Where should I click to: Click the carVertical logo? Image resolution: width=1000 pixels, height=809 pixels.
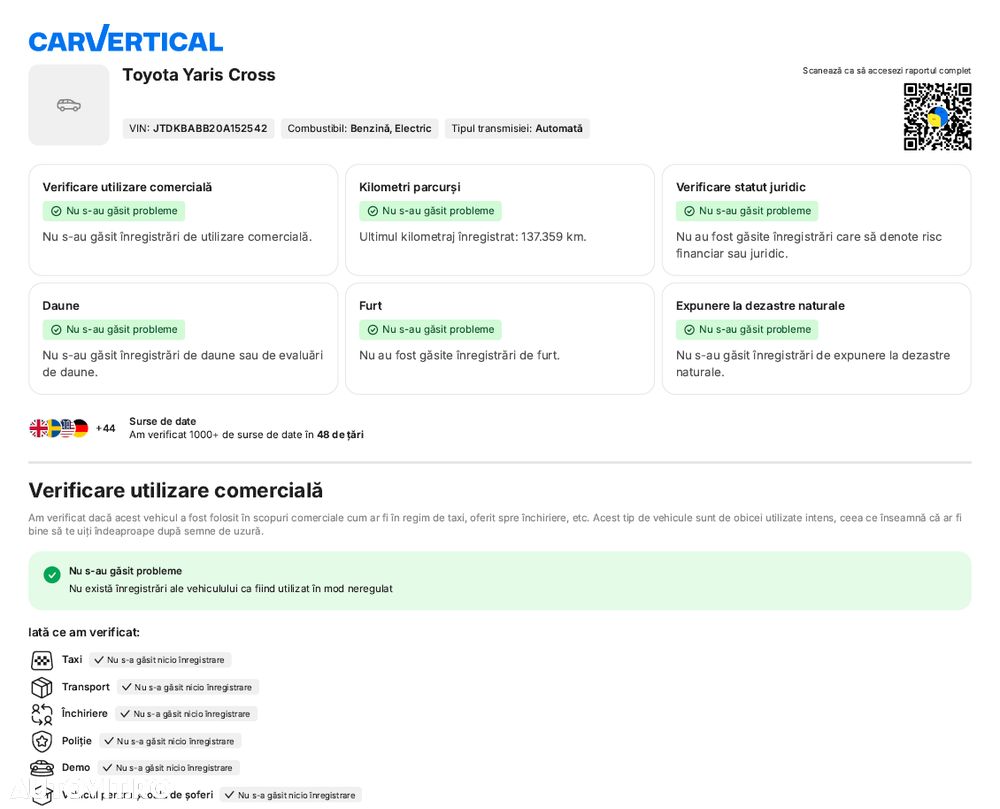(126, 39)
